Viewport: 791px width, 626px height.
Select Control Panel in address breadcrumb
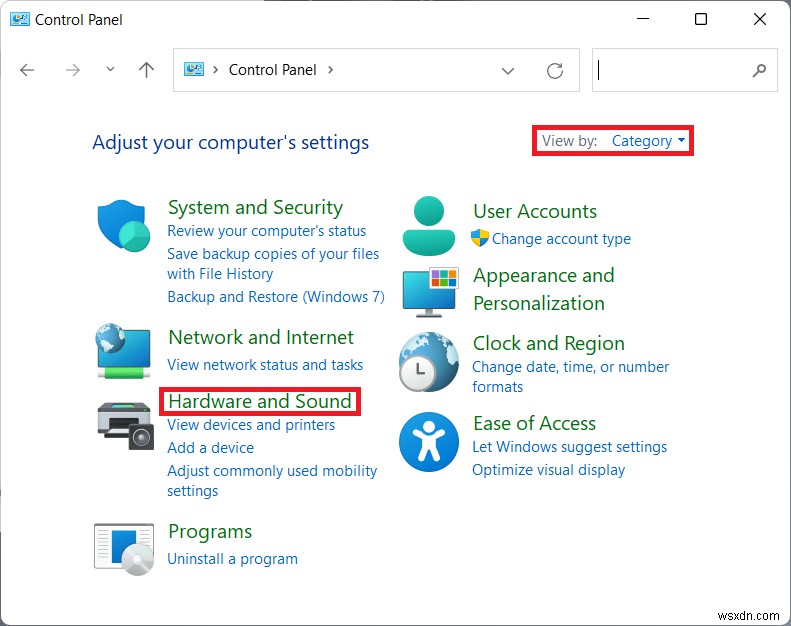272,70
